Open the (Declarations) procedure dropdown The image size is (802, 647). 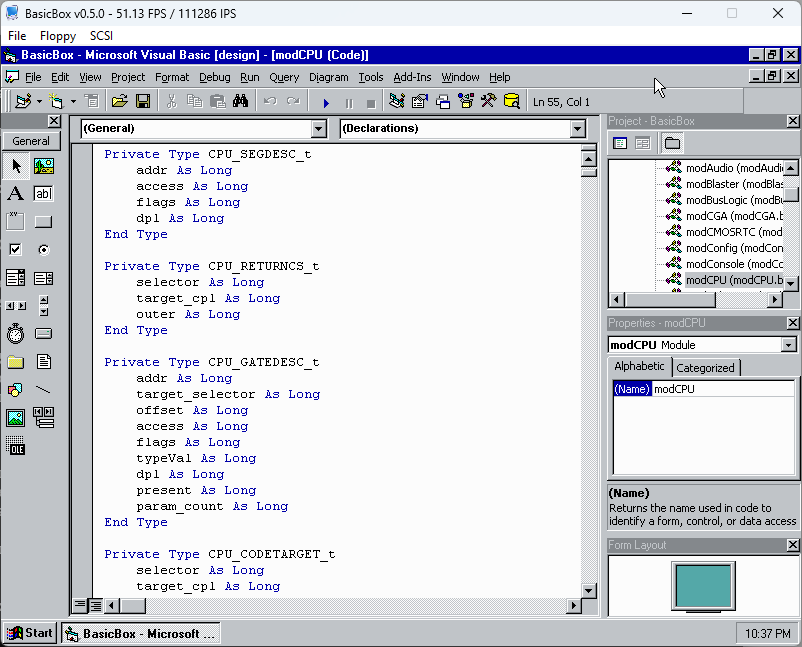pos(577,129)
